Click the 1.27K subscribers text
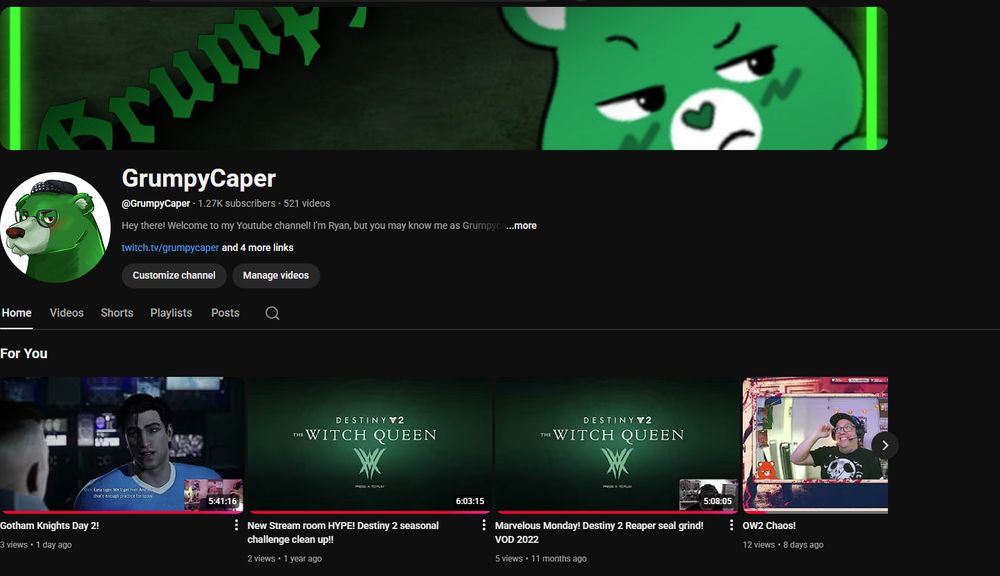This screenshot has height=576, width=1000. 237,203
